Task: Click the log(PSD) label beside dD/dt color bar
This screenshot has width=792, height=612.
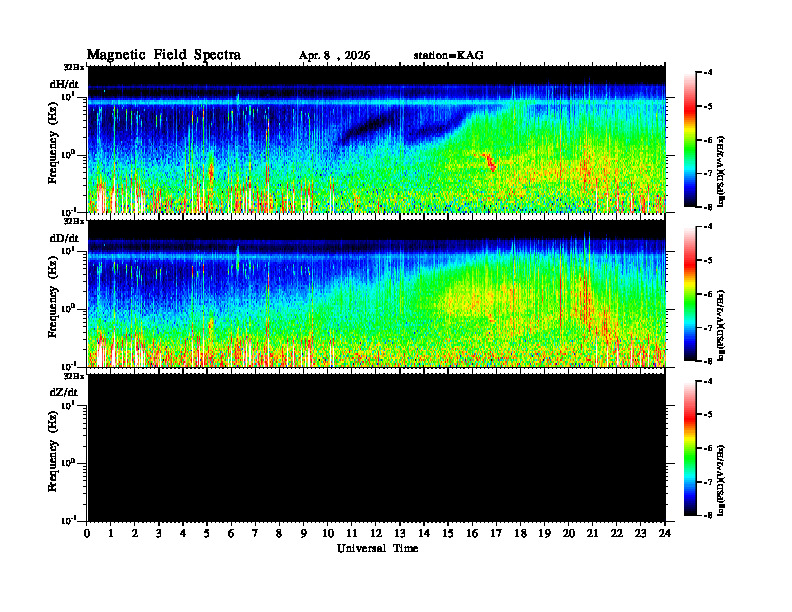Action: 721,325
